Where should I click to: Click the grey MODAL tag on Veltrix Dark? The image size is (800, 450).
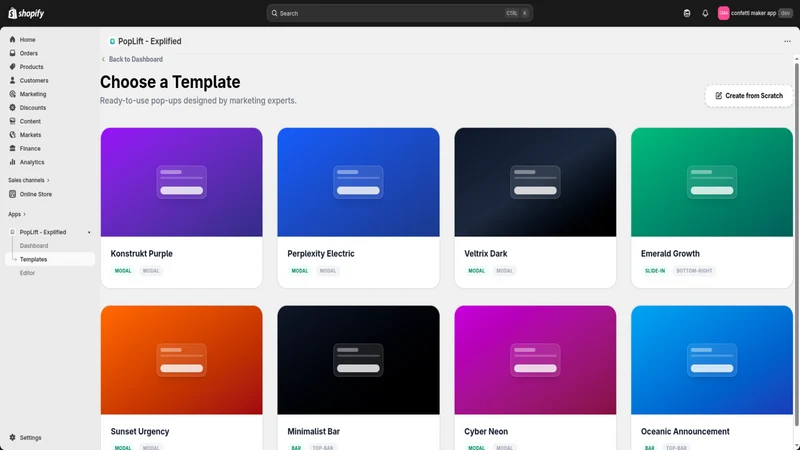click(505, 271)
